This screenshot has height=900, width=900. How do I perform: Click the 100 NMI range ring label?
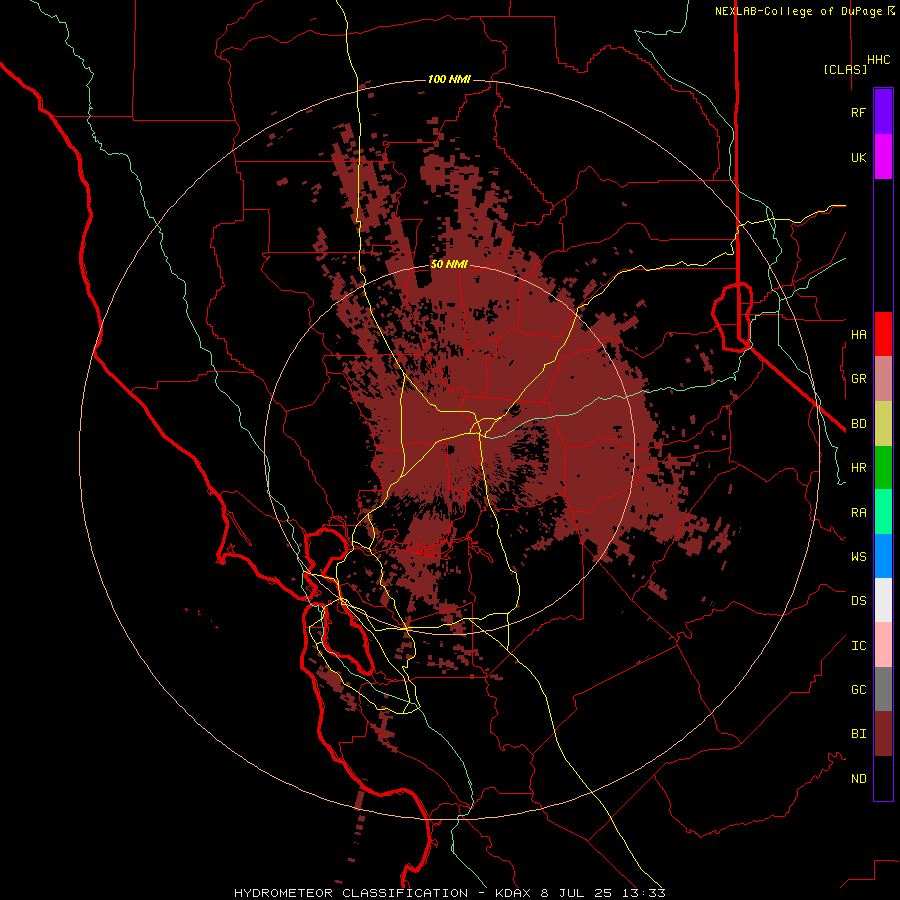pos(449,79)
